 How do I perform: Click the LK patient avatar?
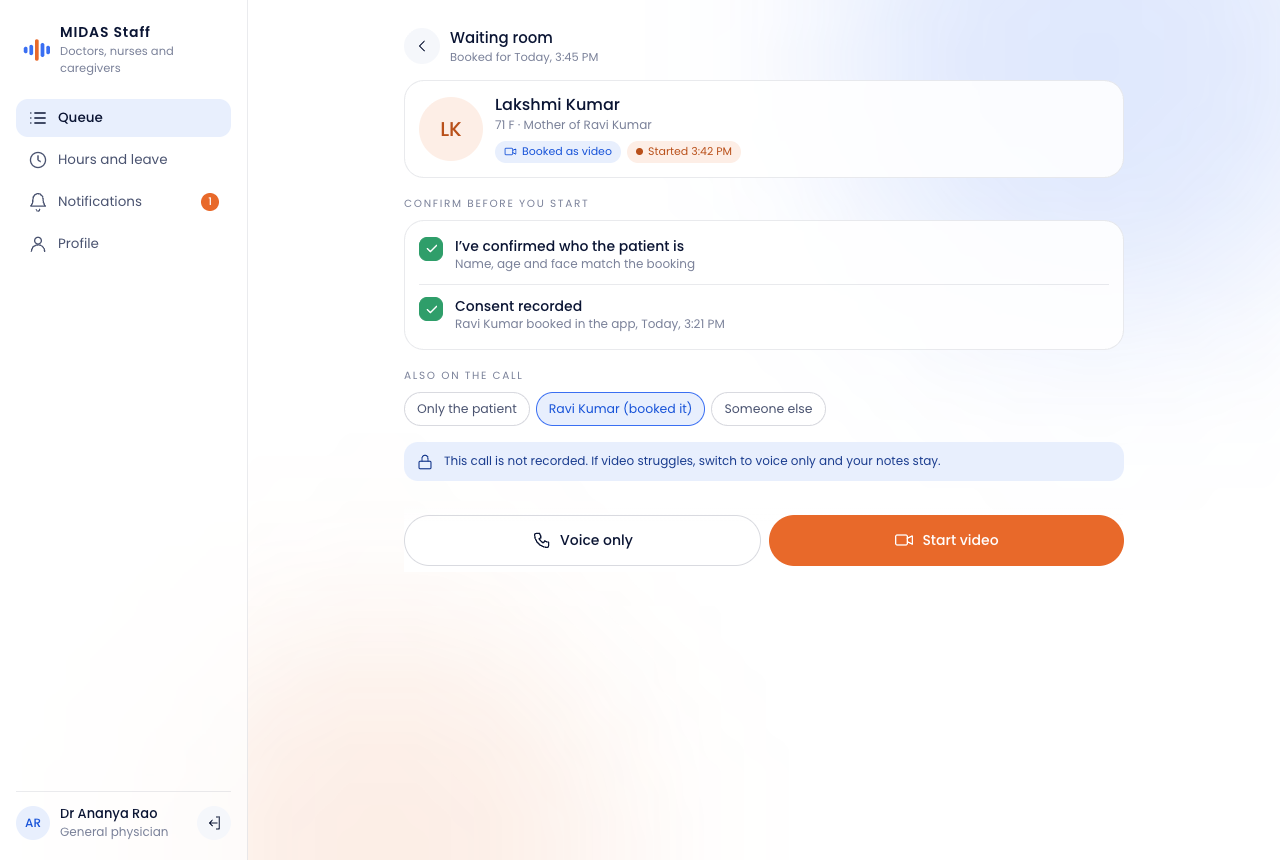(451, 129)
